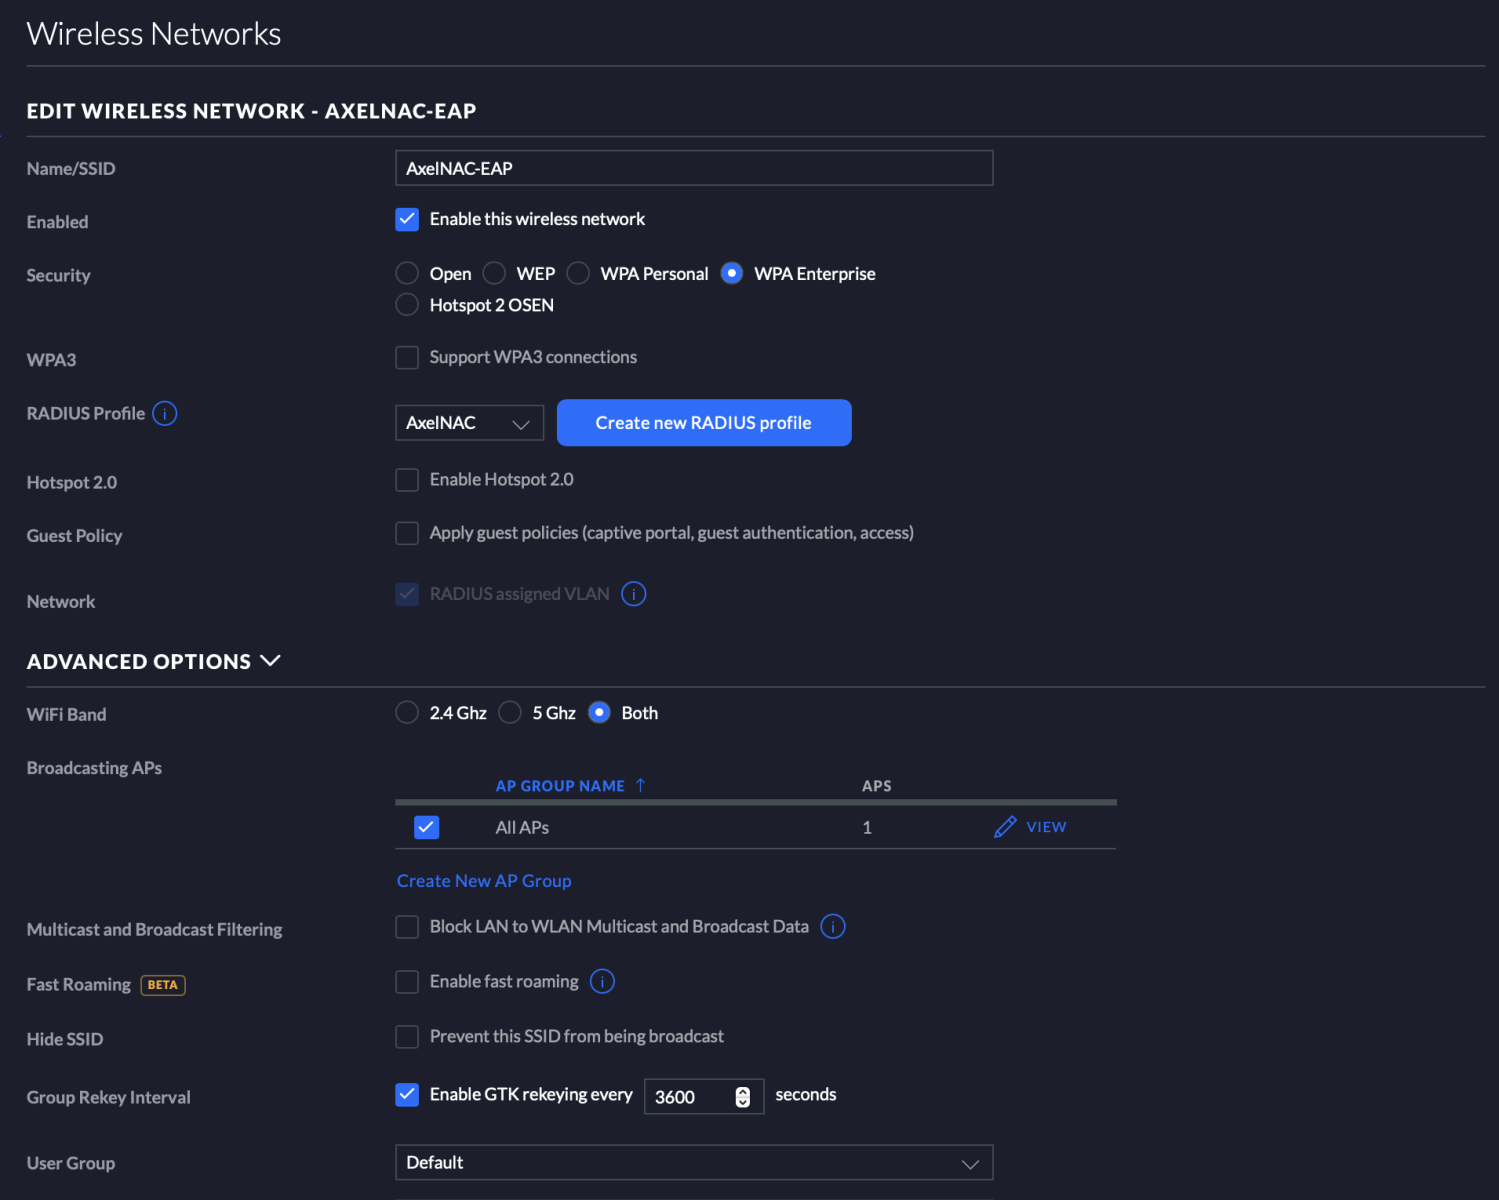Choose the 5 Ghz WiFi band
This screenshot has width=1499, height=1200.
[510, 713]
